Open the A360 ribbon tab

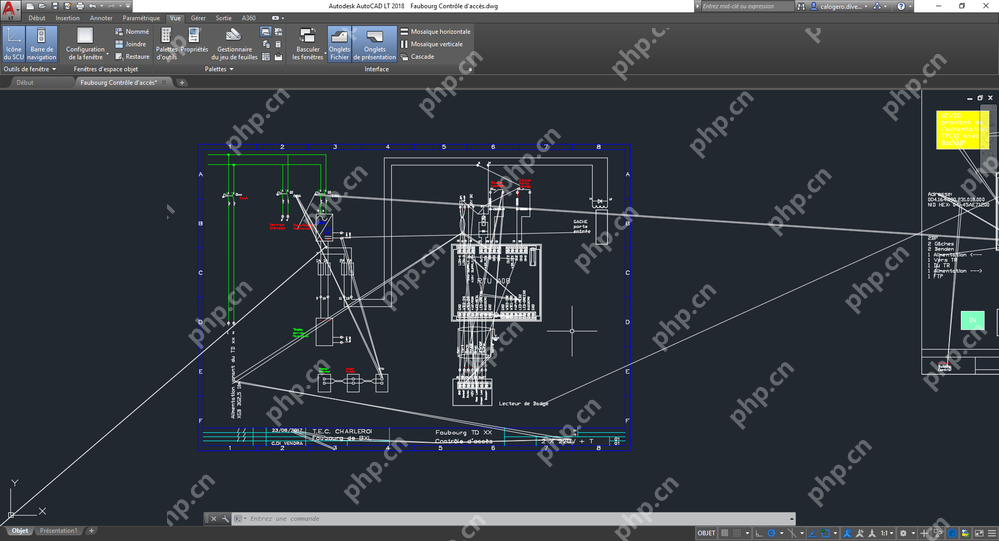[x=248, y=18]
